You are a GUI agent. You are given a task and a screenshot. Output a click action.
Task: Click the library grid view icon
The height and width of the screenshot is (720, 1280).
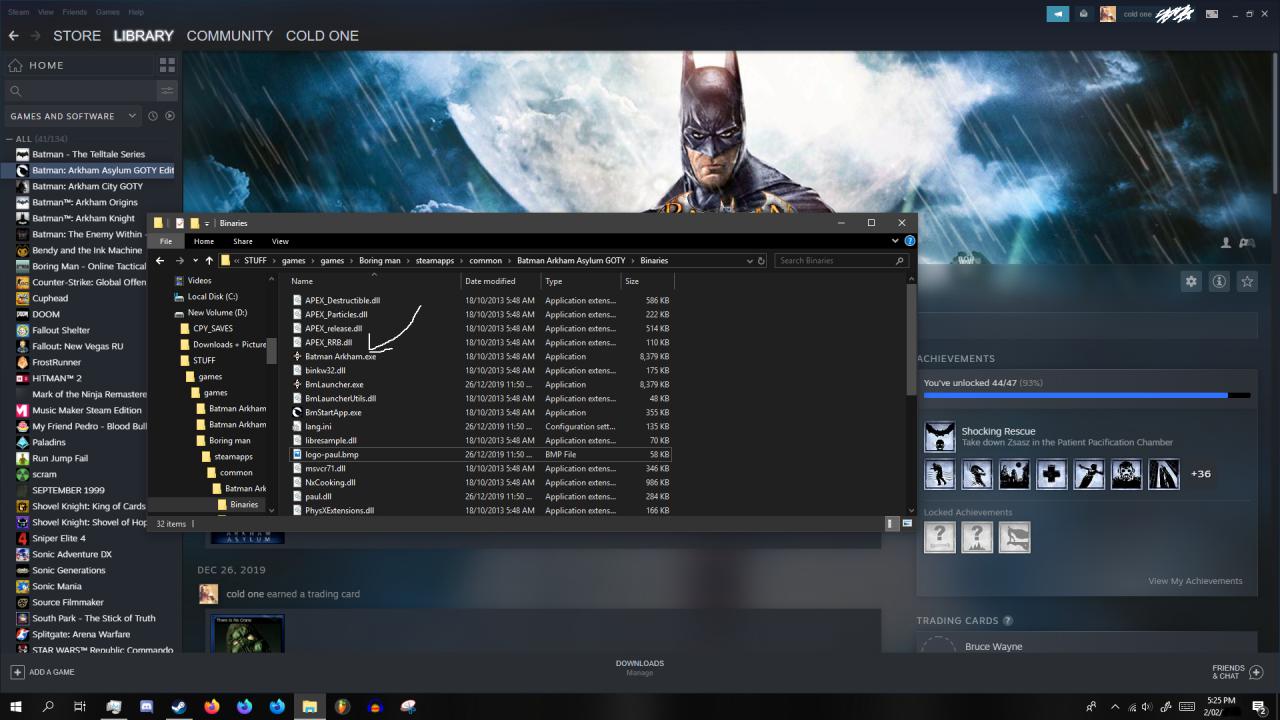click(167, 65)
